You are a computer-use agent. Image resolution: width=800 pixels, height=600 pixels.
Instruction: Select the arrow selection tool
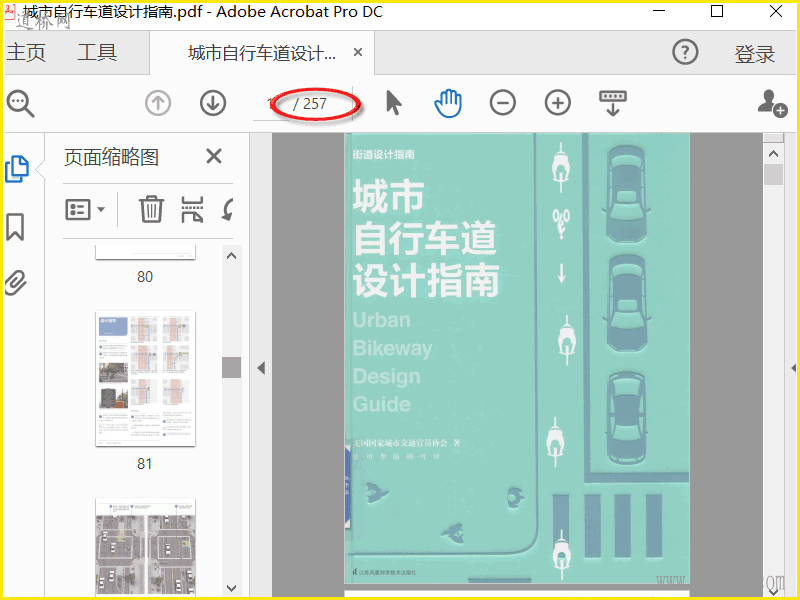[393, 103]
